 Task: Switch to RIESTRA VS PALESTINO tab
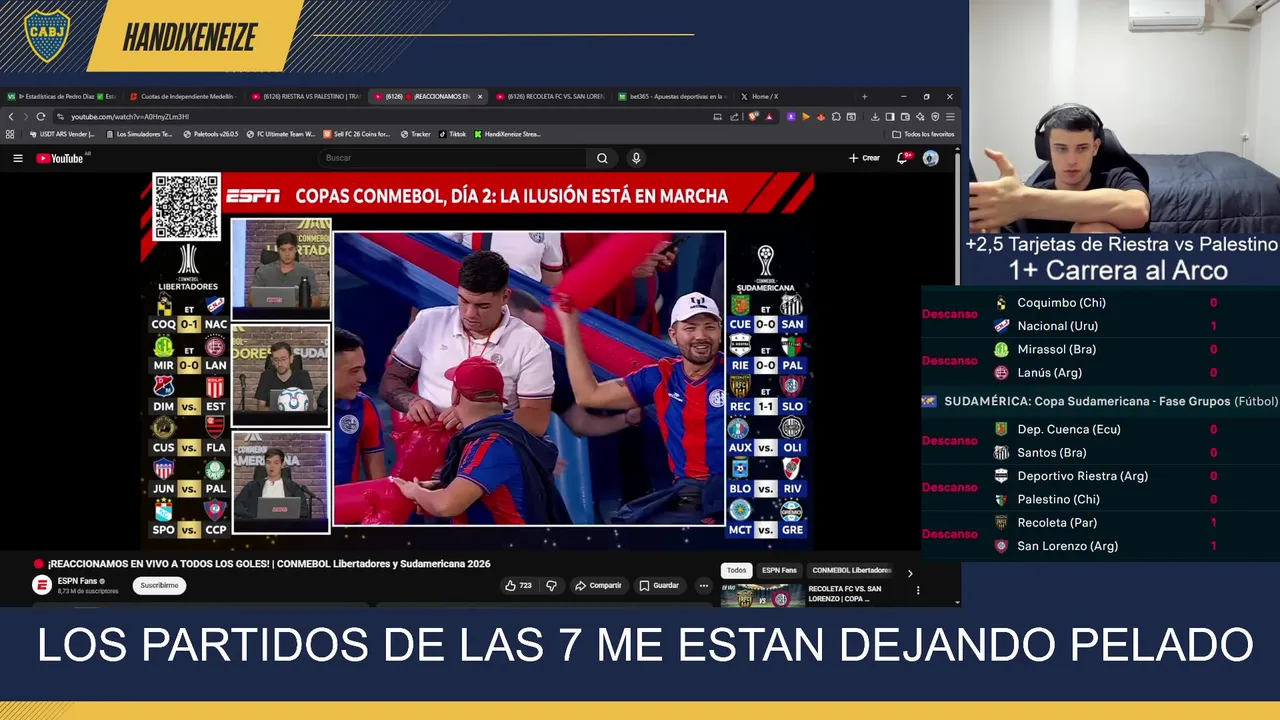[x=304, y=97]
